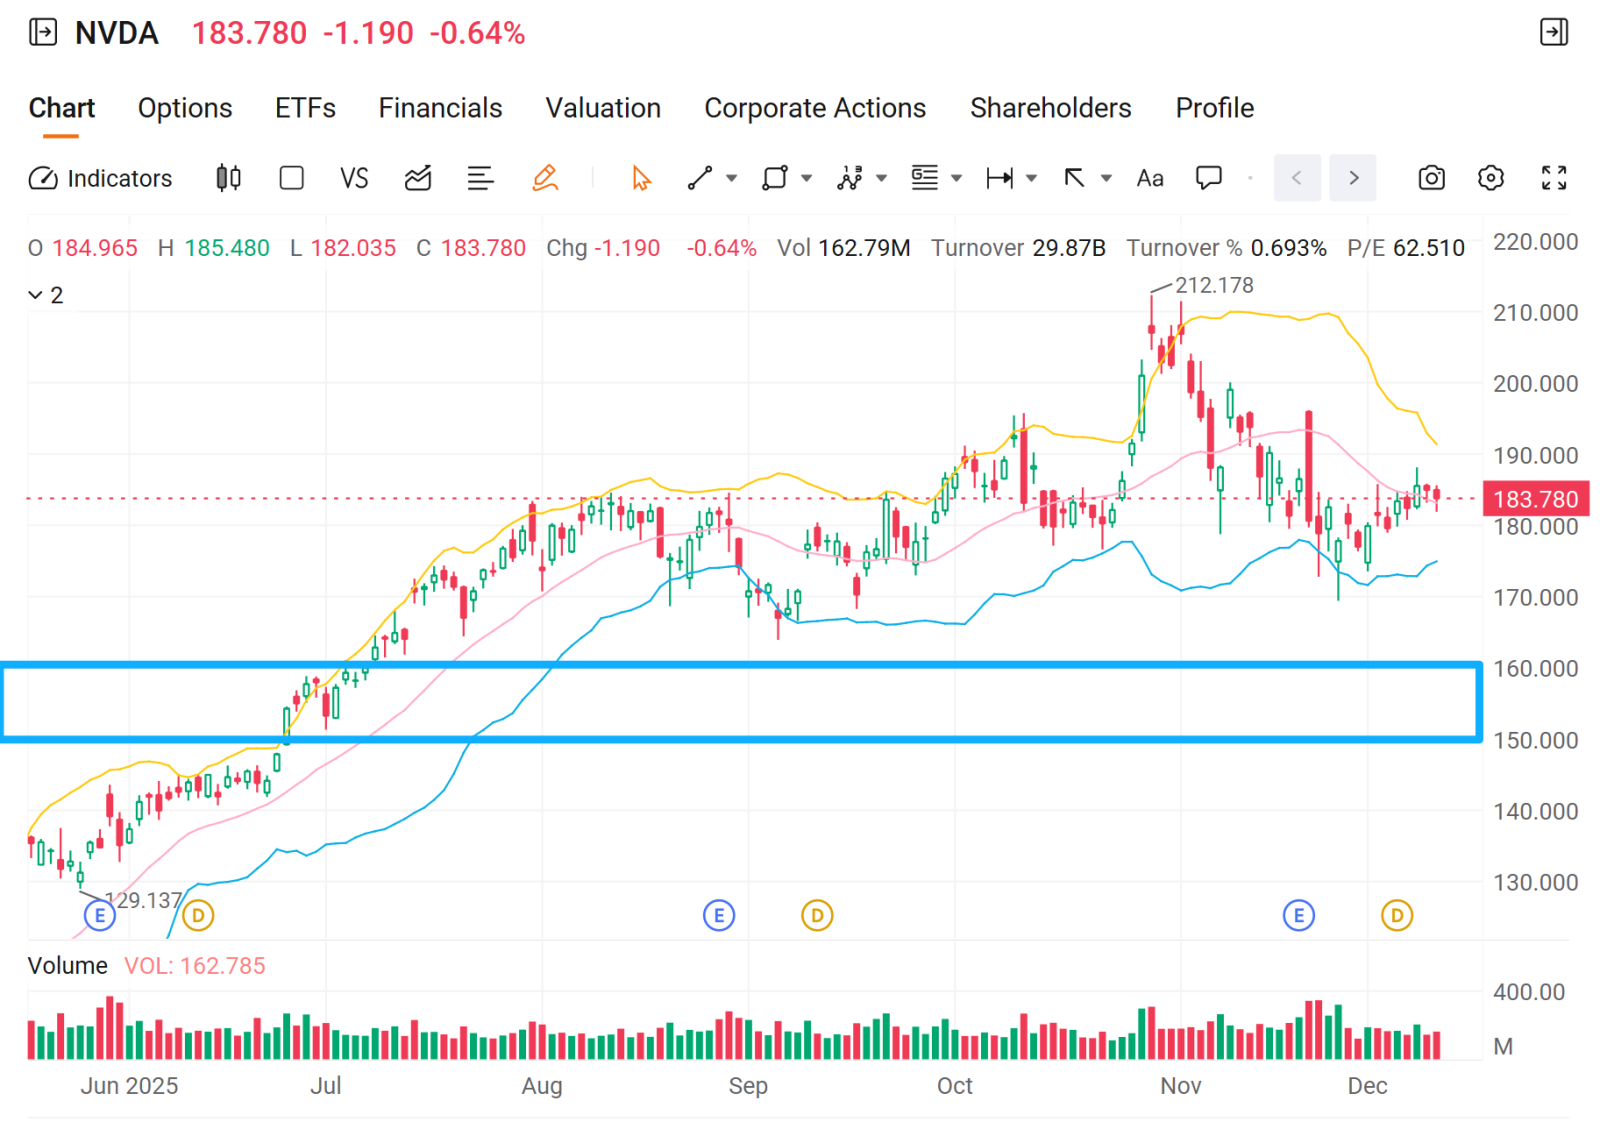
Task: Open chart settings gear
Action: coord(1491,178)
